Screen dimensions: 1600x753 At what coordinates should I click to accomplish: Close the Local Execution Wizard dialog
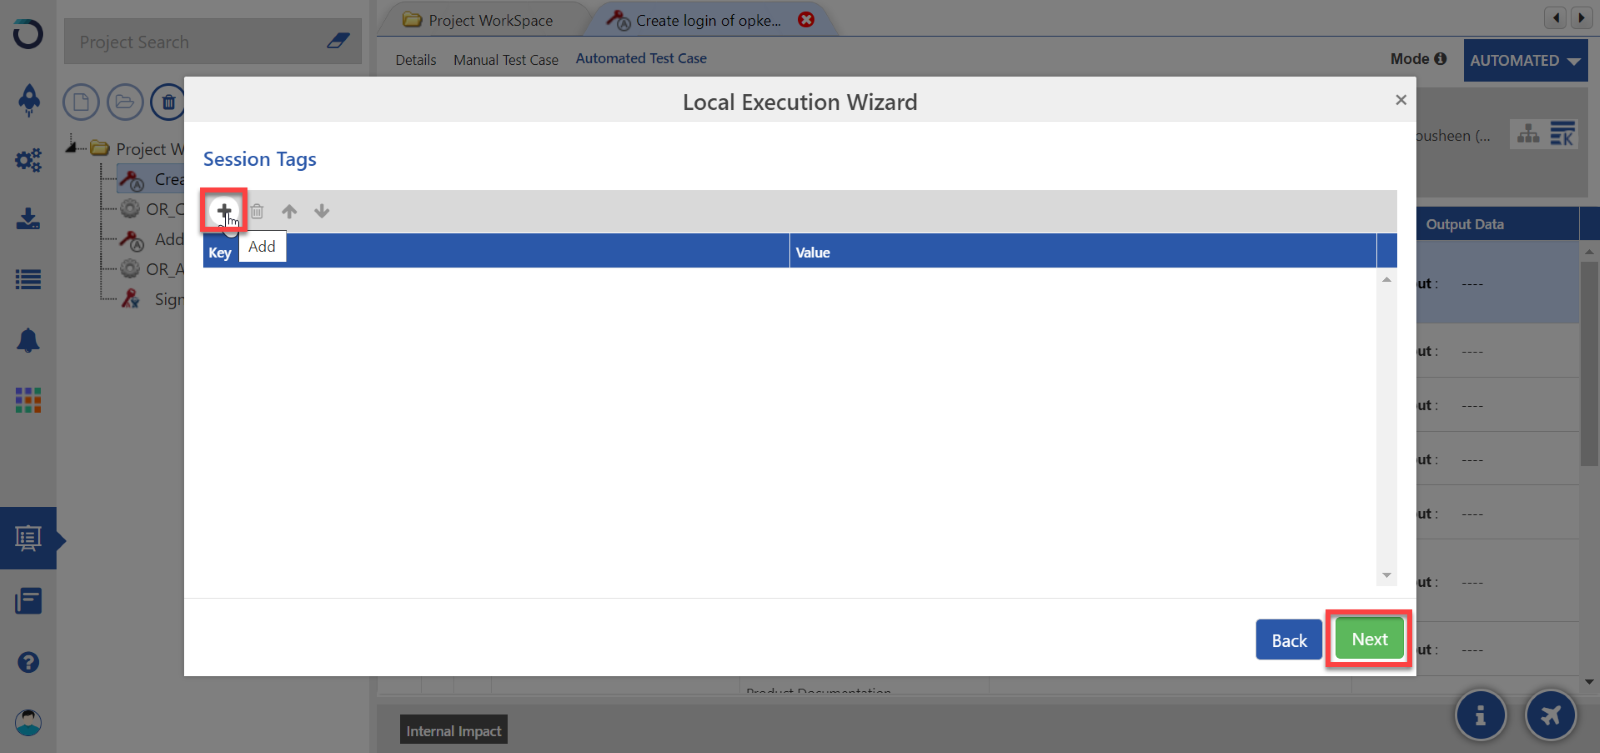(1401, 100)
